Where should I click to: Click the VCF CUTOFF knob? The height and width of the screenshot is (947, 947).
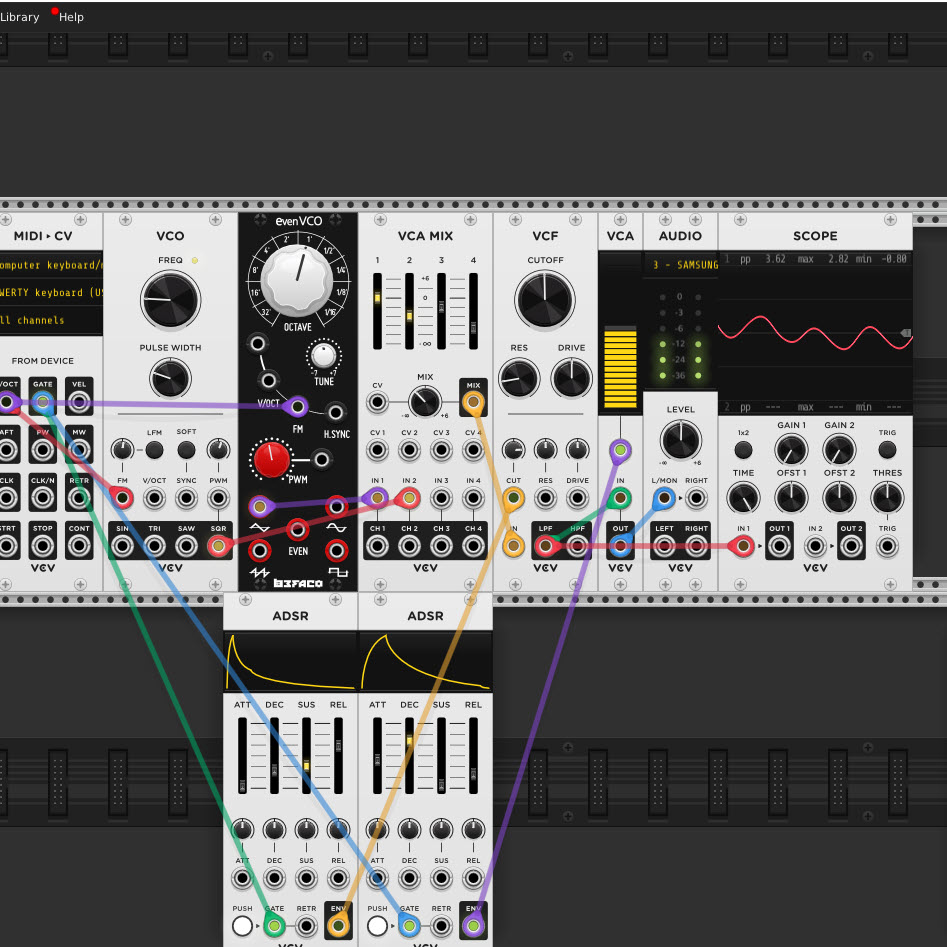point(545,300)
